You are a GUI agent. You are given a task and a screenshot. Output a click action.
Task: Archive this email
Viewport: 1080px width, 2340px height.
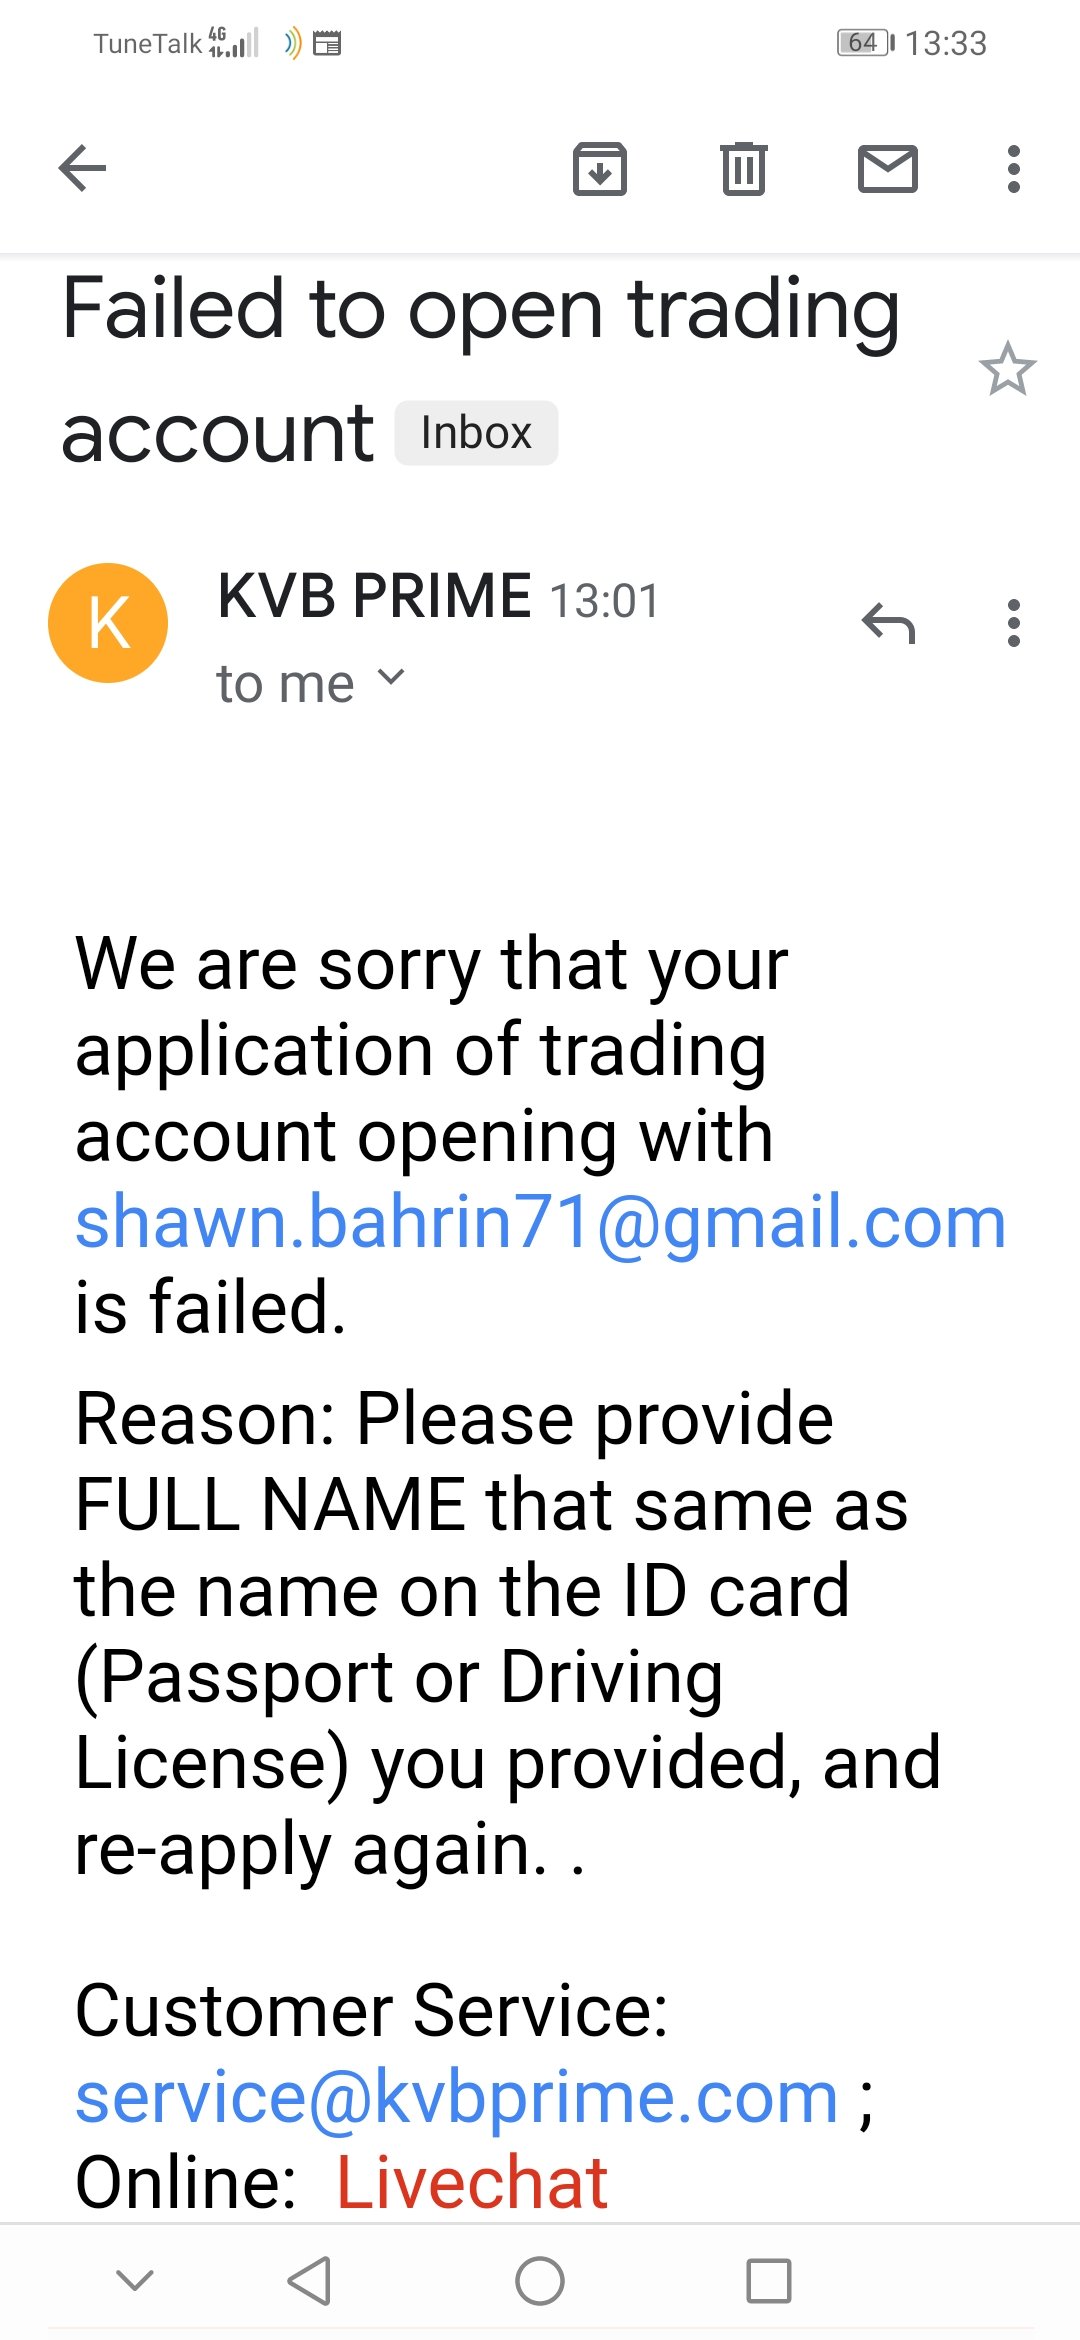tap(599, 168)
